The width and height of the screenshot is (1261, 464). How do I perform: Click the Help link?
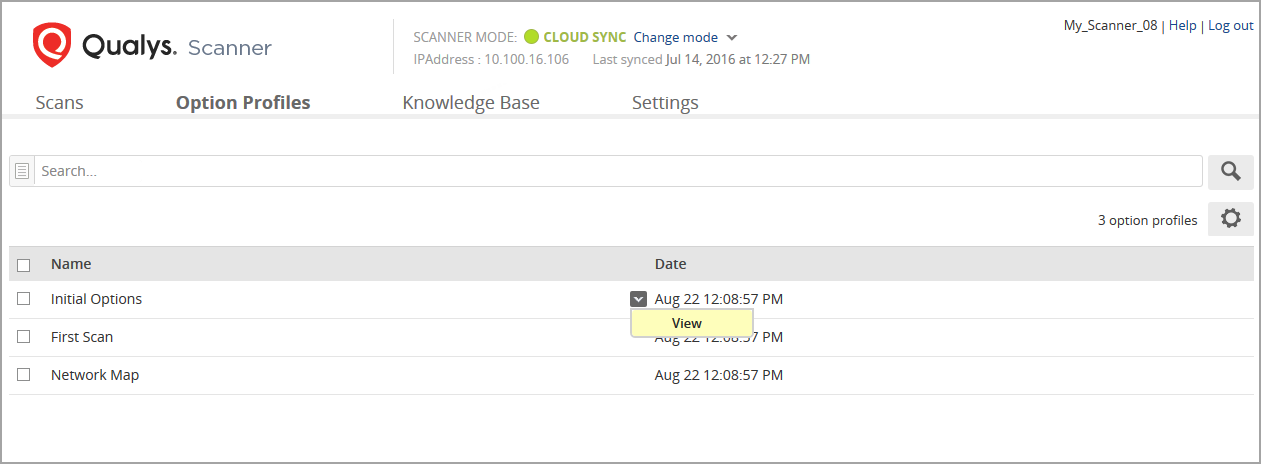1182,26
